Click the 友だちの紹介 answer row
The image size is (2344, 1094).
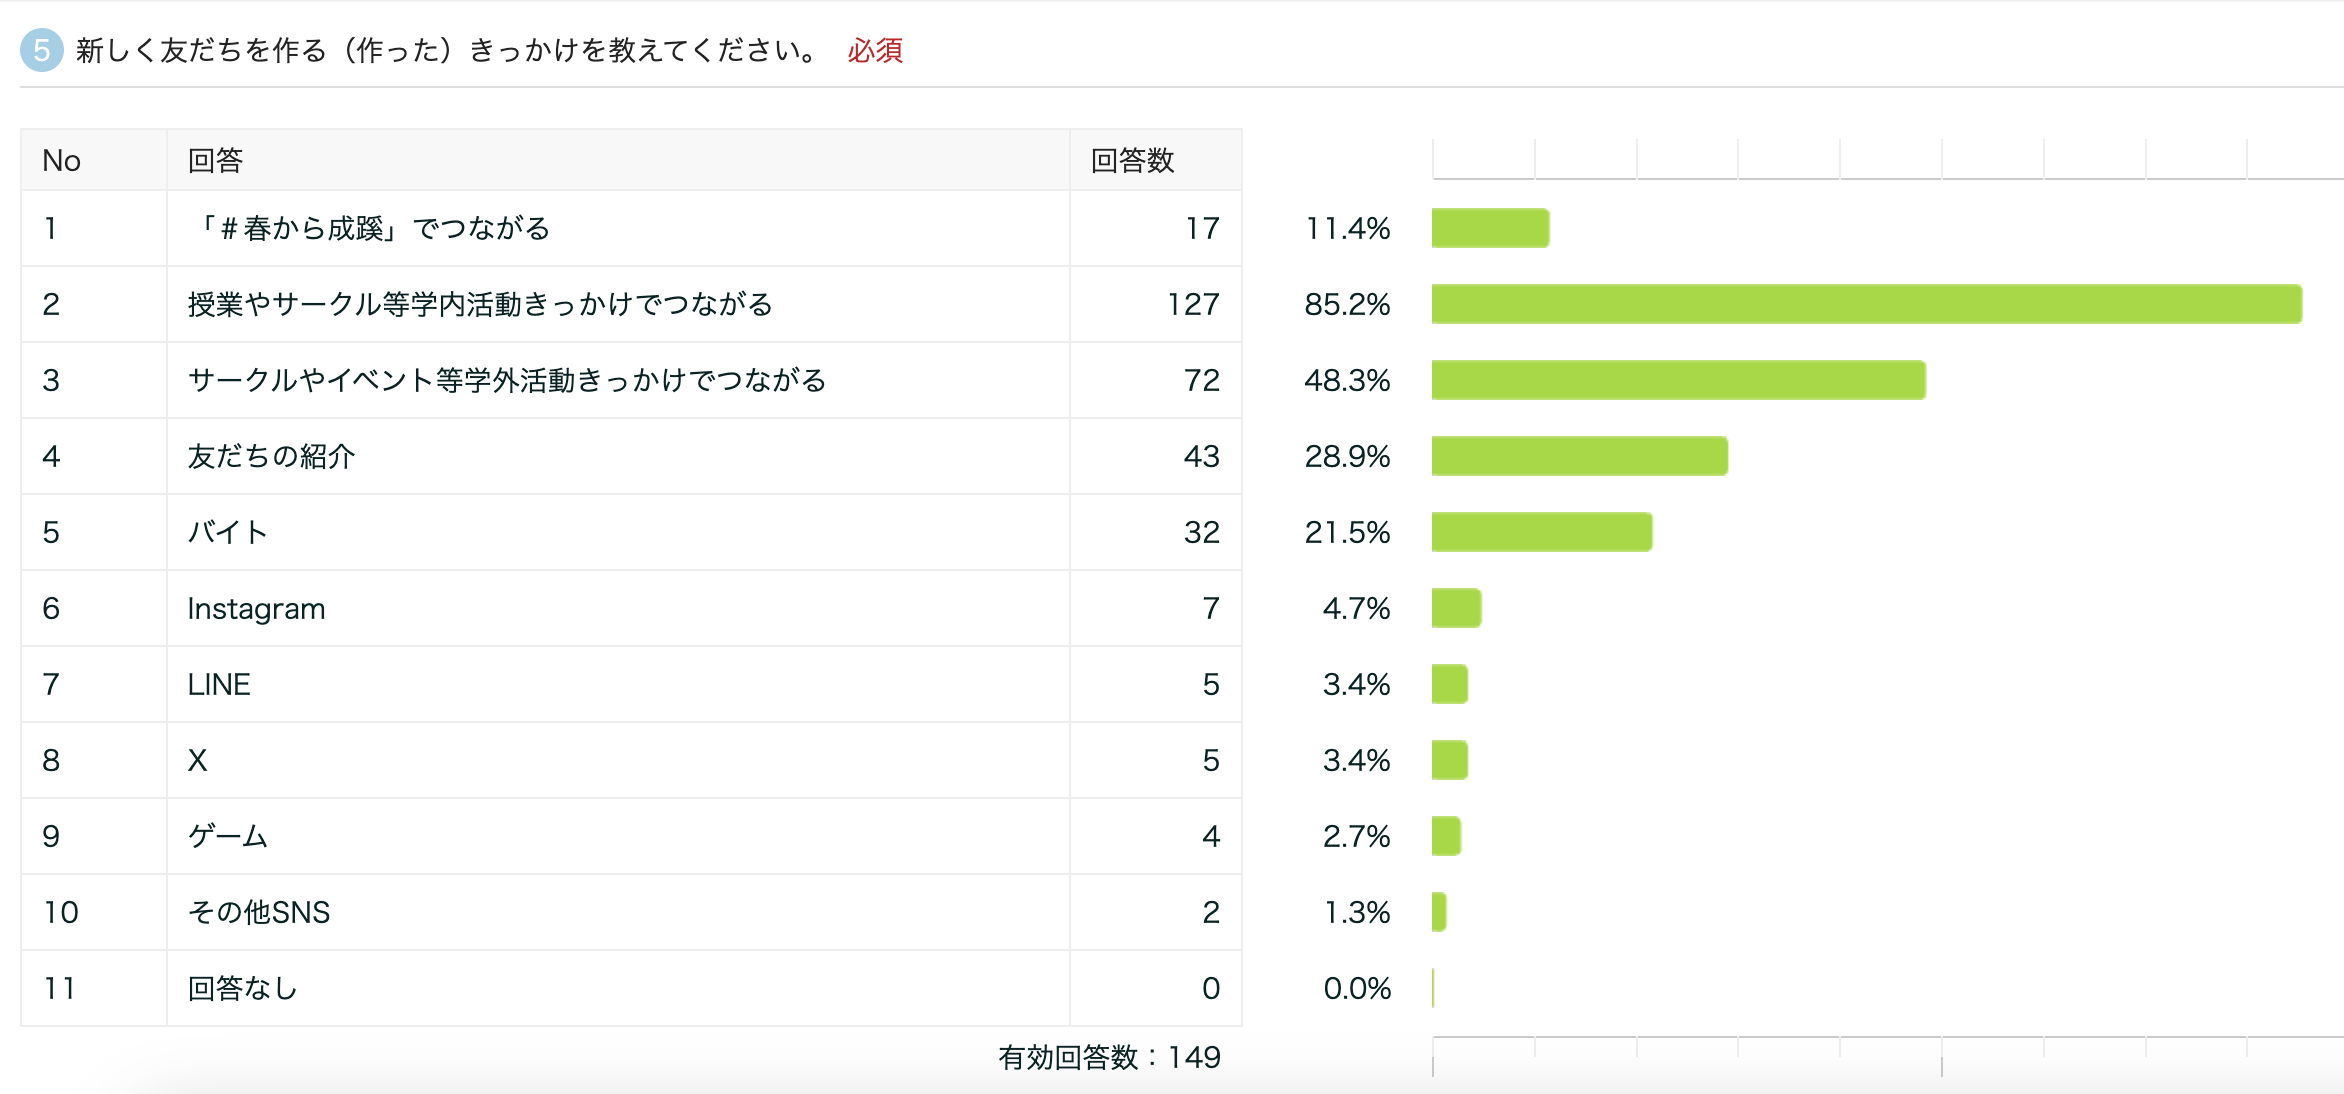coord(272,456)
